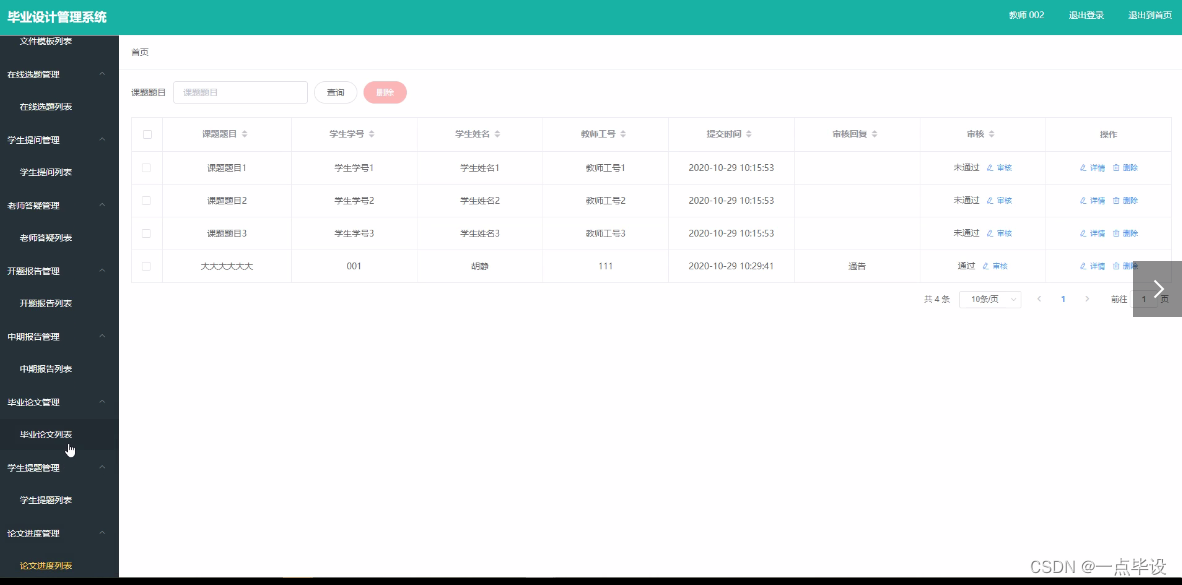
Task: Collapse 在线选题管理 sidebar group chevron
Action: 103,74
